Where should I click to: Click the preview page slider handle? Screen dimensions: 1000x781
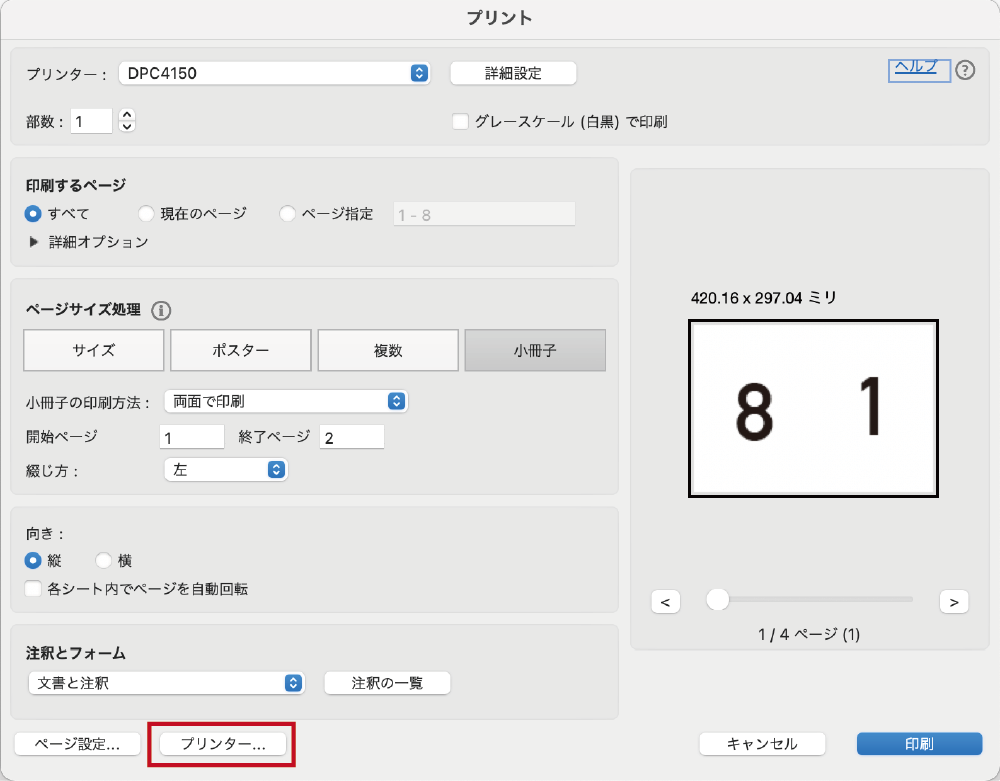pyautogui.click(x=717, y=599)
